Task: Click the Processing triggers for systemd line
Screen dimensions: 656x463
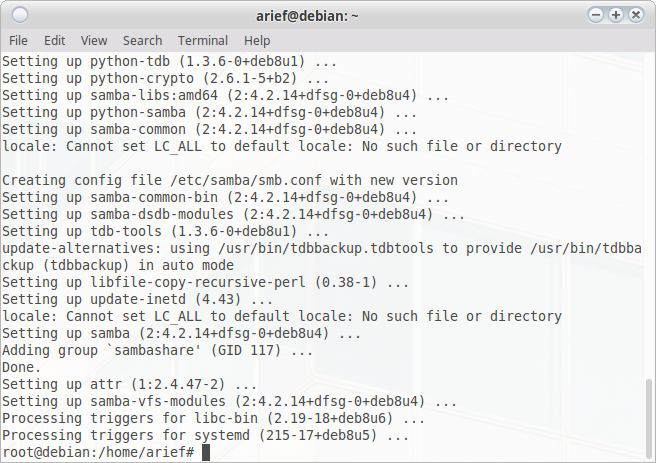Action: click(x=205, y=435)
